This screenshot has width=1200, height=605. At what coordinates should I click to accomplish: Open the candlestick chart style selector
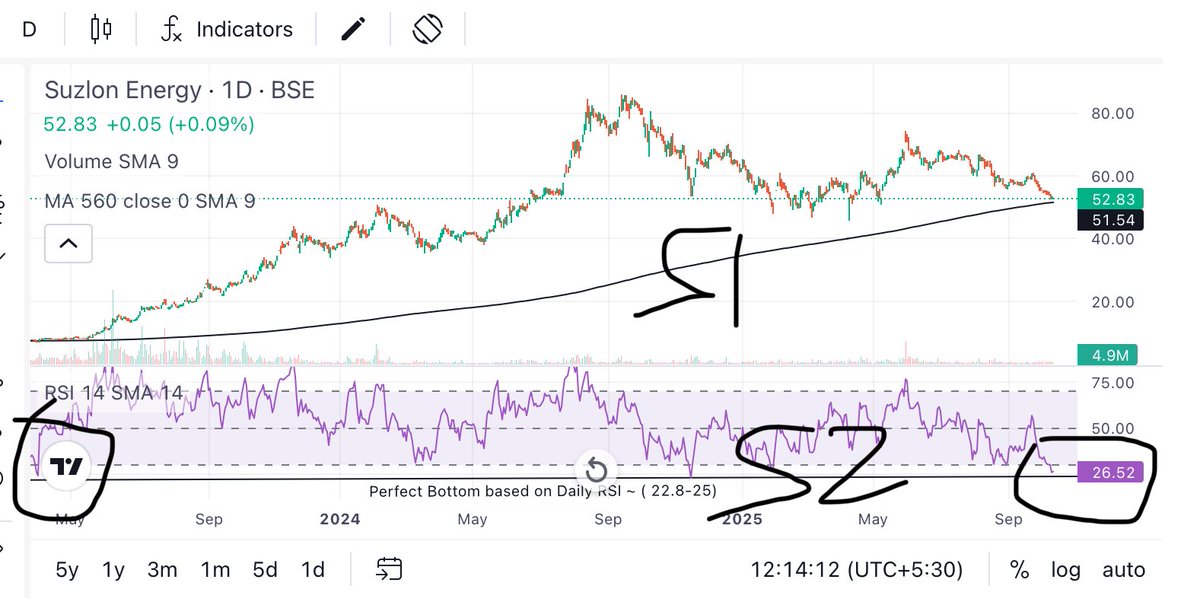point(101,29)
